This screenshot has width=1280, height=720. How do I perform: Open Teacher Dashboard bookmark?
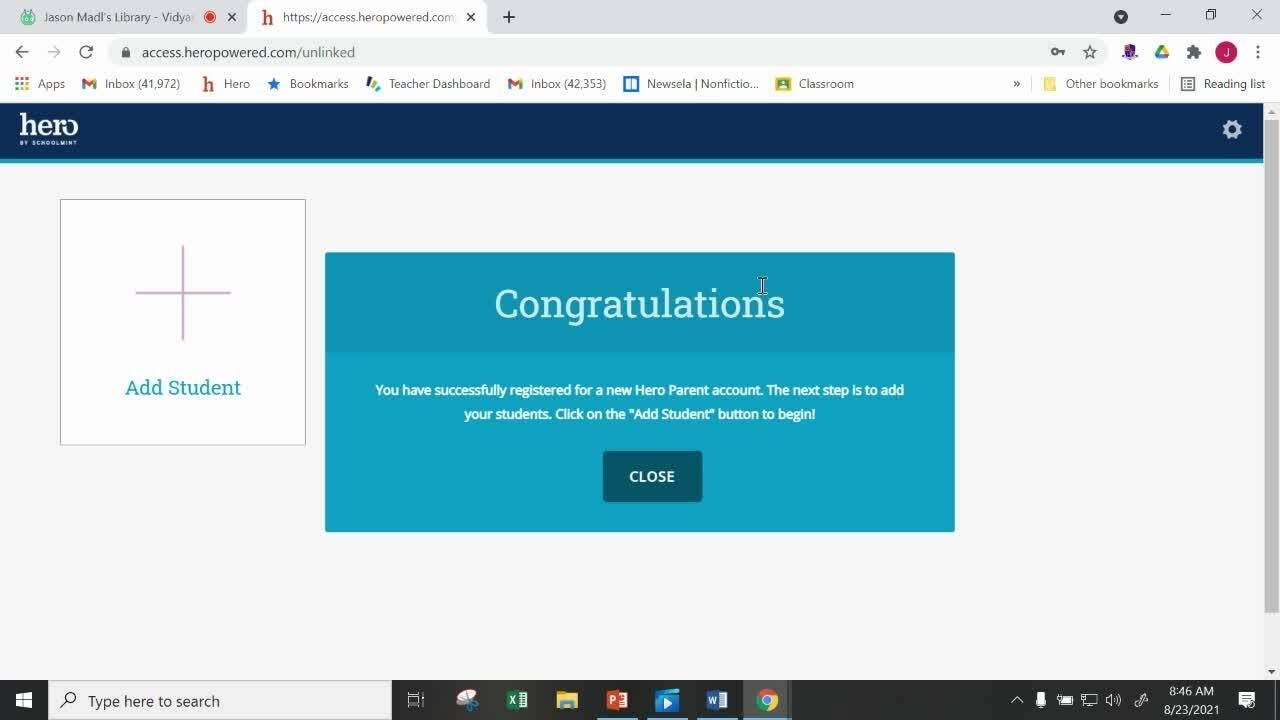click(428, 84)
